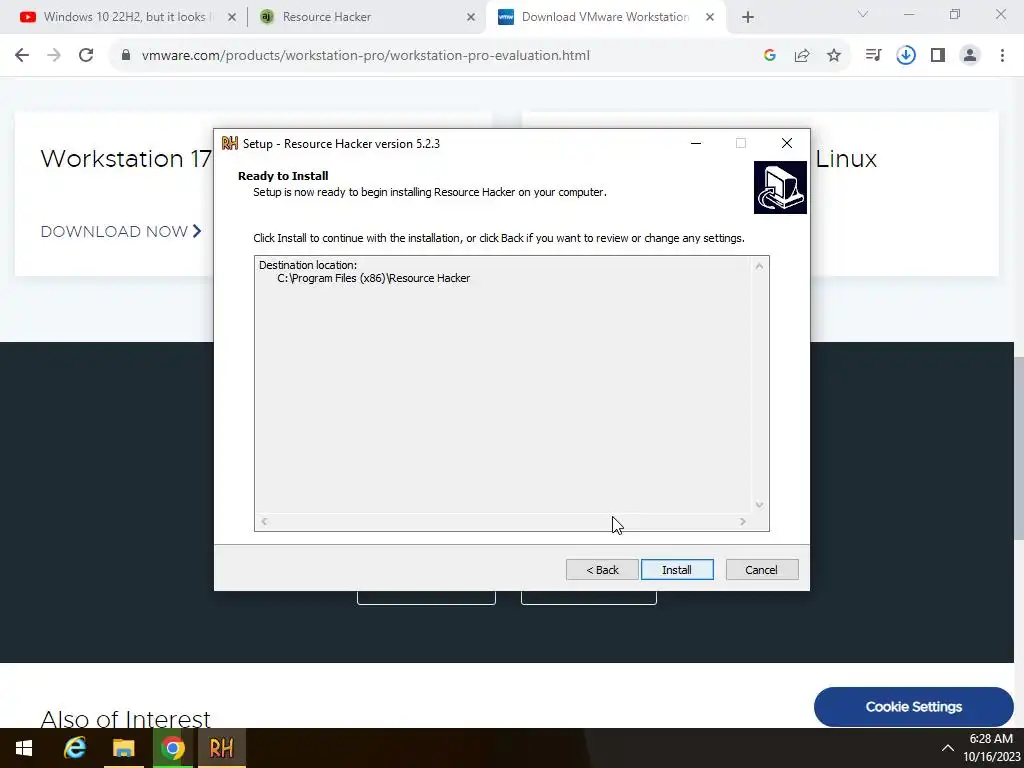Screen dimensions: 1024x768
Task: Open the tab search dropdown chevron
Action: click(x=863, y=14)
